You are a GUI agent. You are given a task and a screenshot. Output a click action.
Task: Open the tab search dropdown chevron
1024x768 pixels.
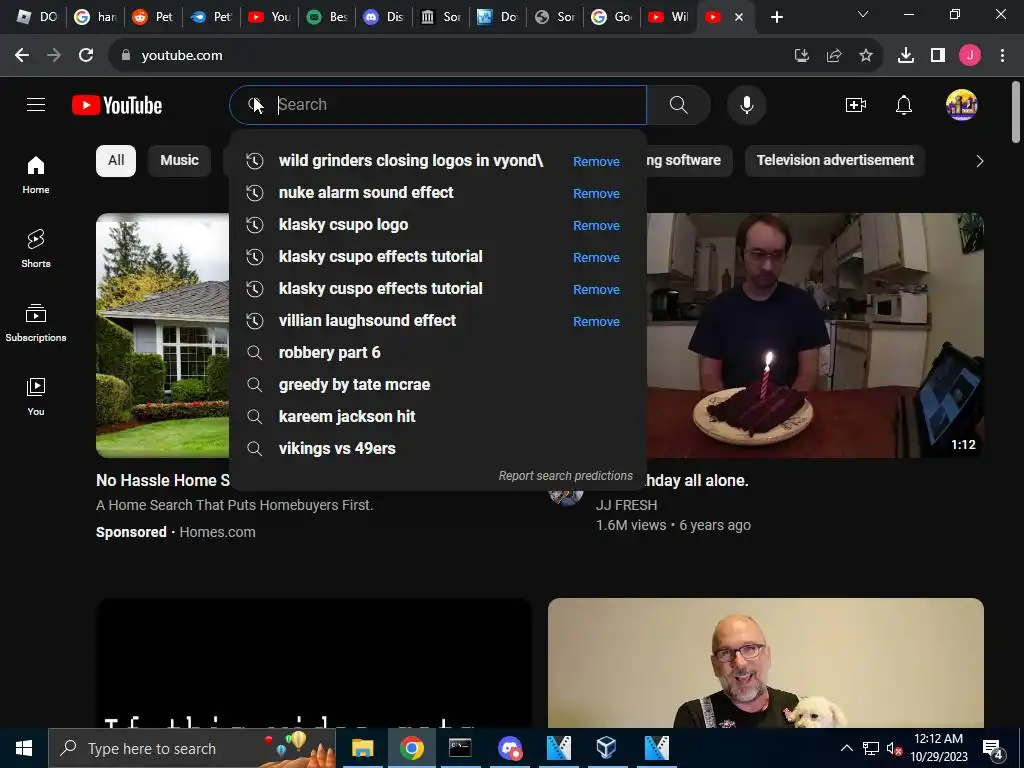coord(863,14)
